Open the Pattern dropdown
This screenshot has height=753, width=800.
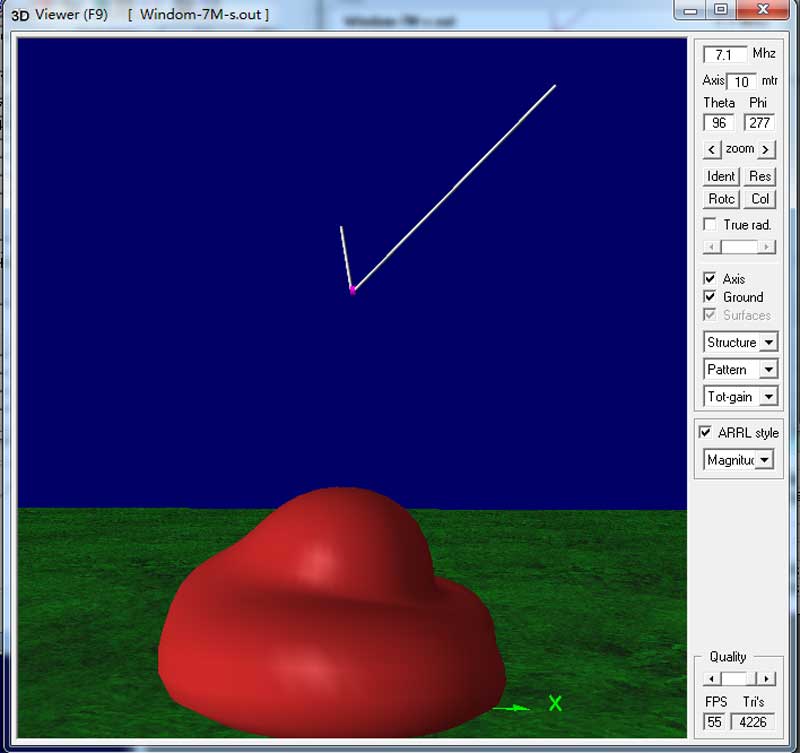[x=740, y=369]
